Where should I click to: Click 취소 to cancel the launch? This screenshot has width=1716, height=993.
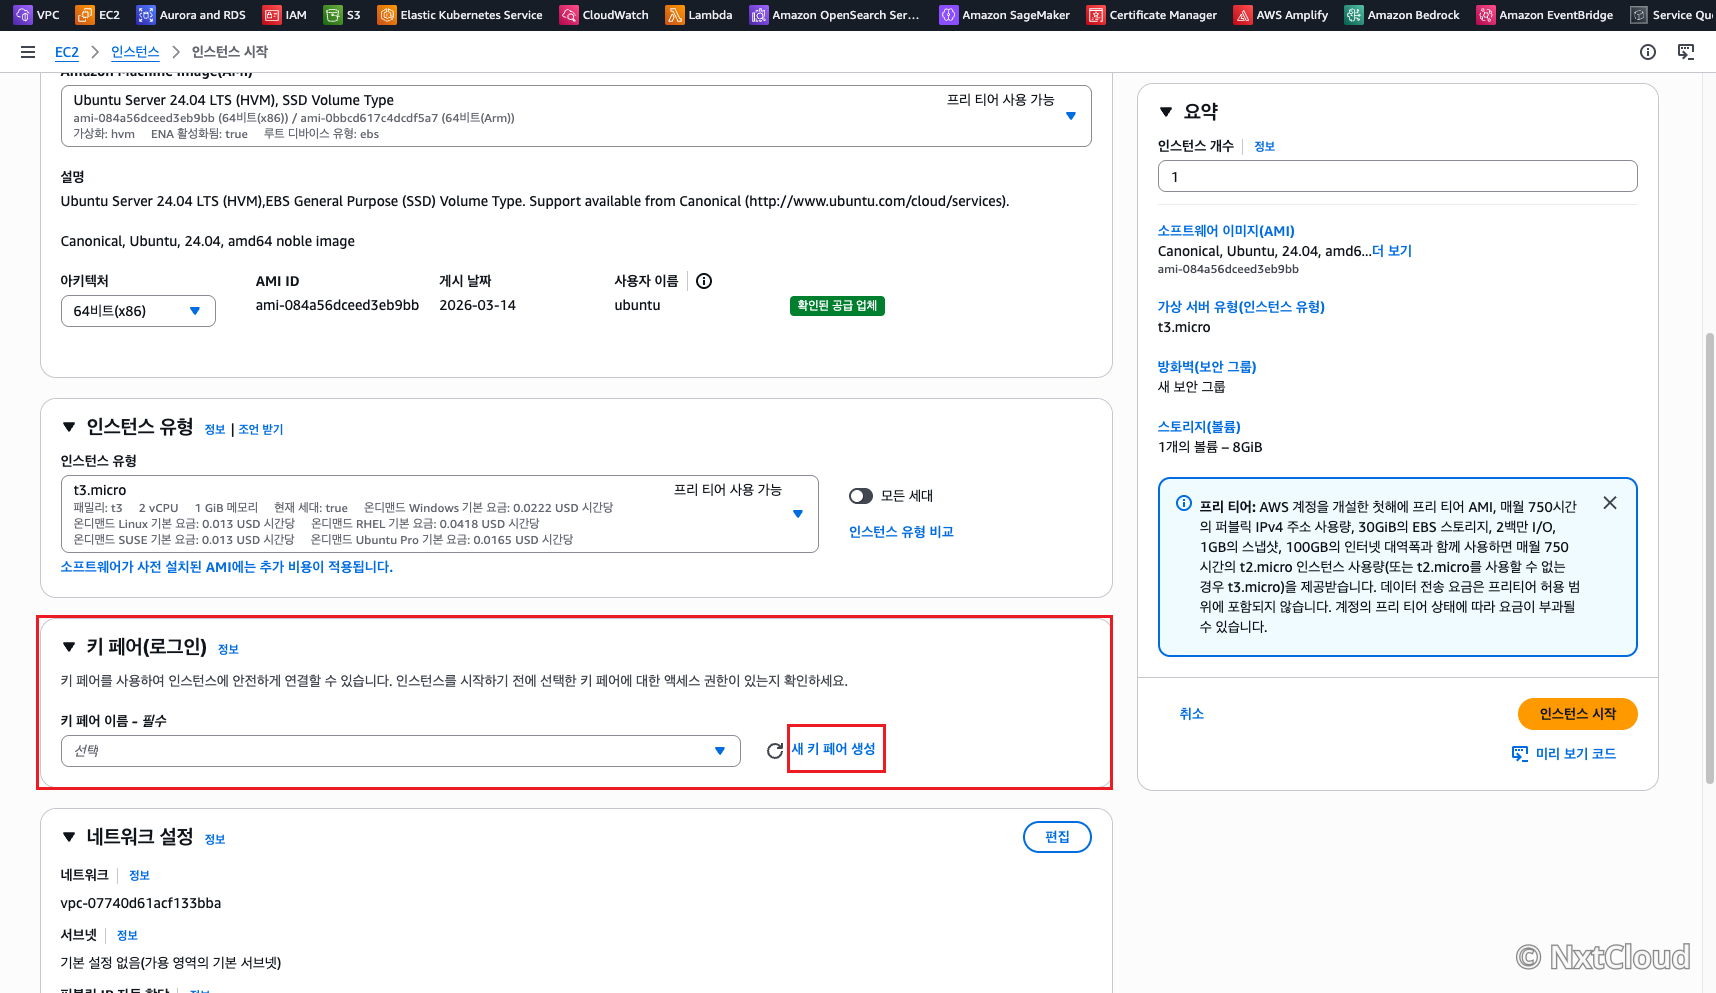click(1192, 714)
